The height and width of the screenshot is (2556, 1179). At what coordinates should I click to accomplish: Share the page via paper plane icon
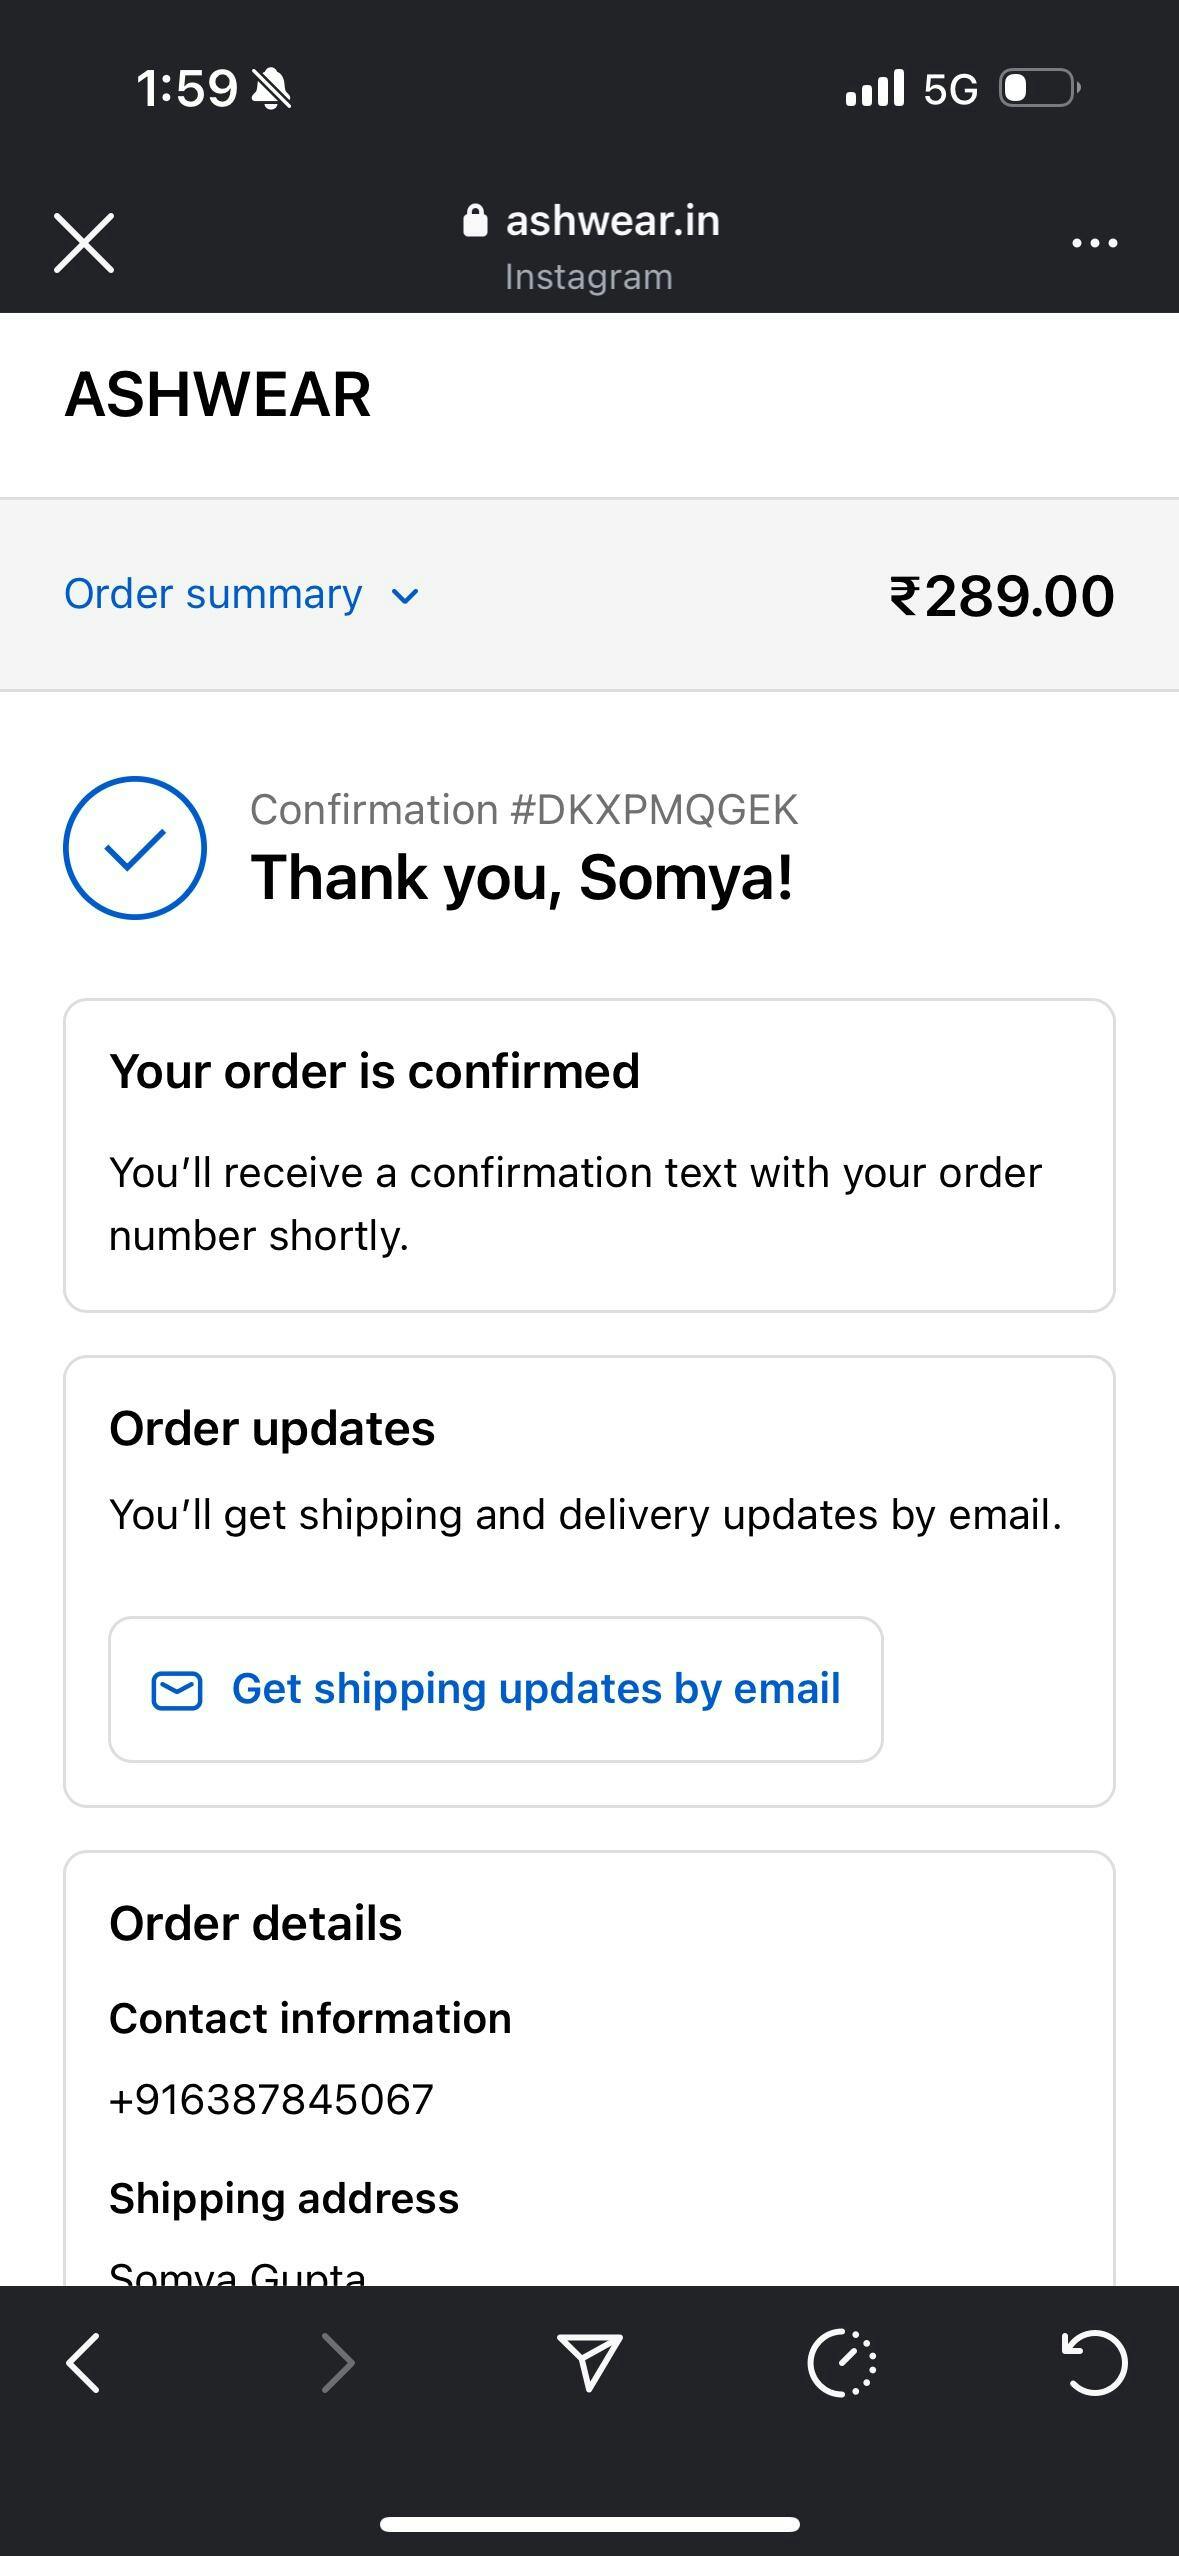tap(589, 2364)
